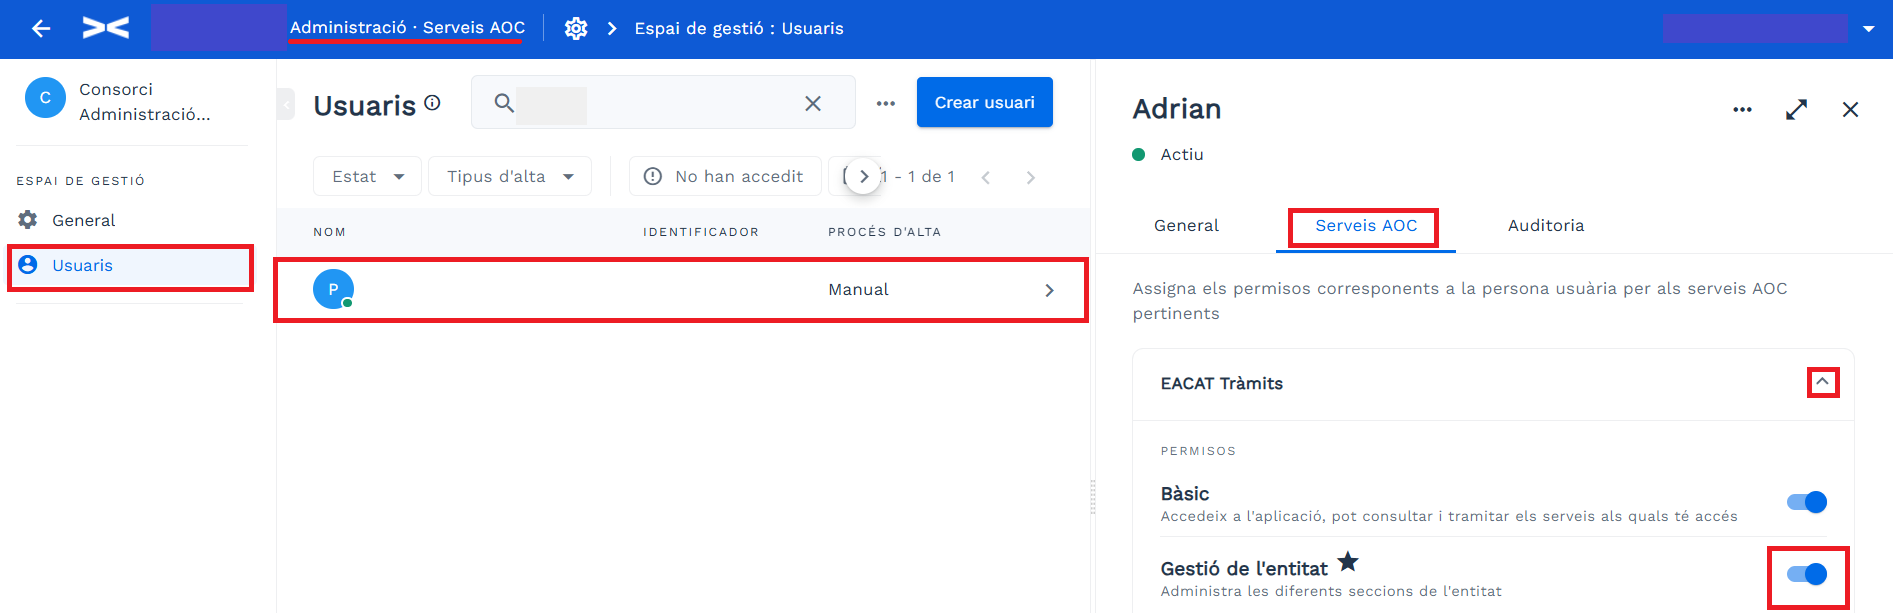Open the Estat filter dropdown

367,176
